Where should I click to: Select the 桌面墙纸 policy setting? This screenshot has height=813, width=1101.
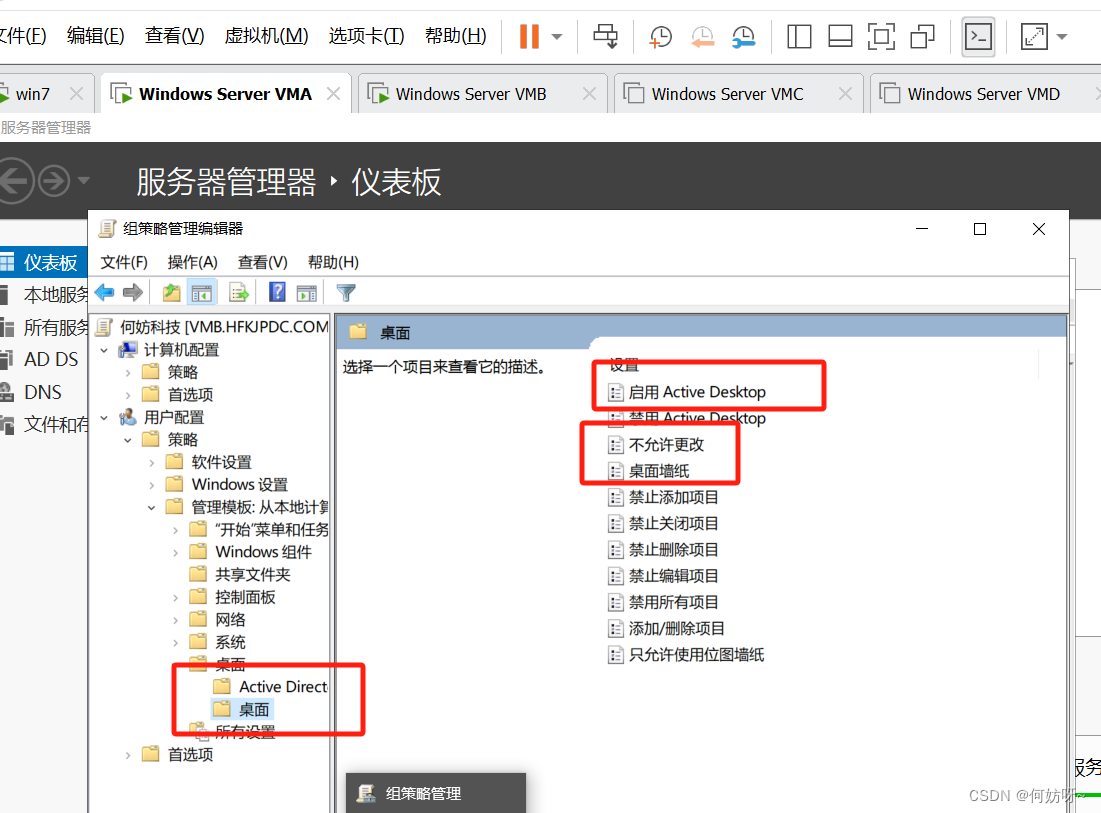(x=658, y=471)
